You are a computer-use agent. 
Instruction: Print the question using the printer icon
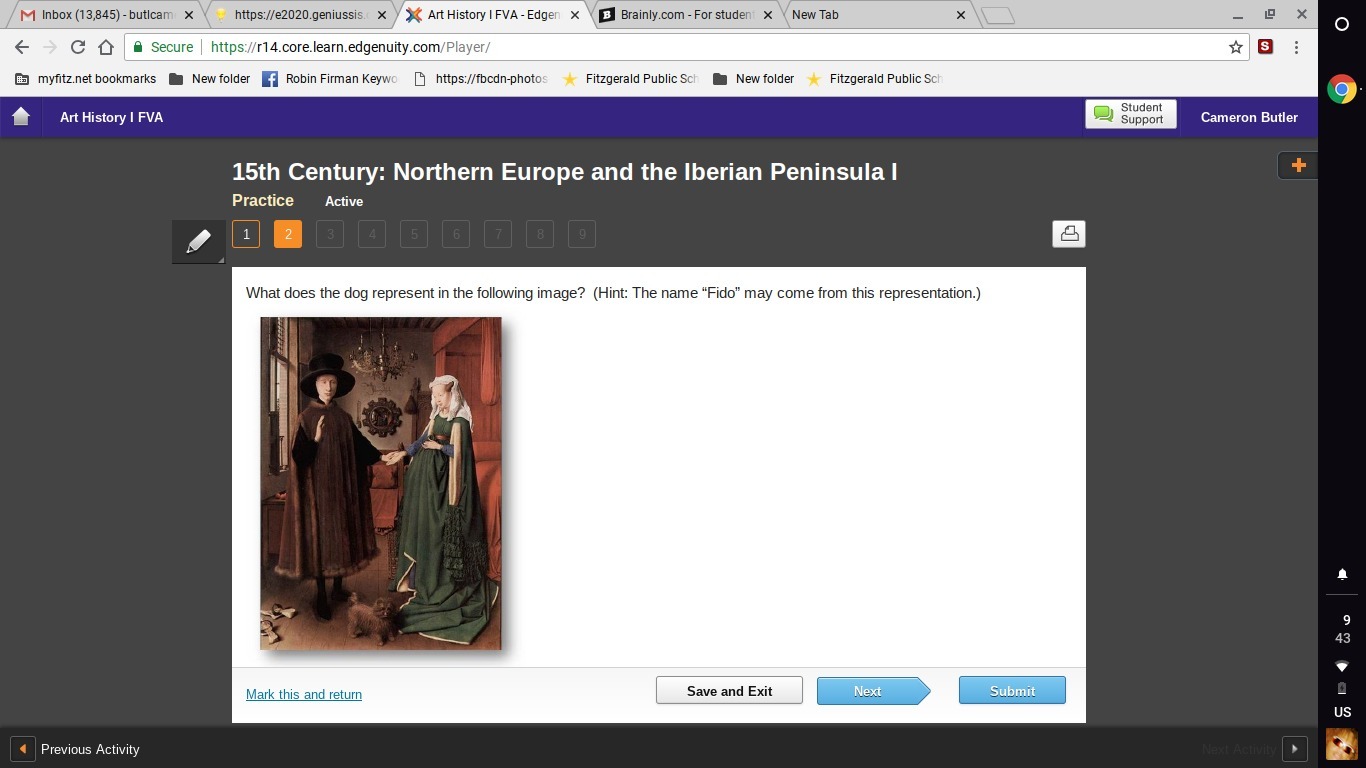[x=1069, y=233]
